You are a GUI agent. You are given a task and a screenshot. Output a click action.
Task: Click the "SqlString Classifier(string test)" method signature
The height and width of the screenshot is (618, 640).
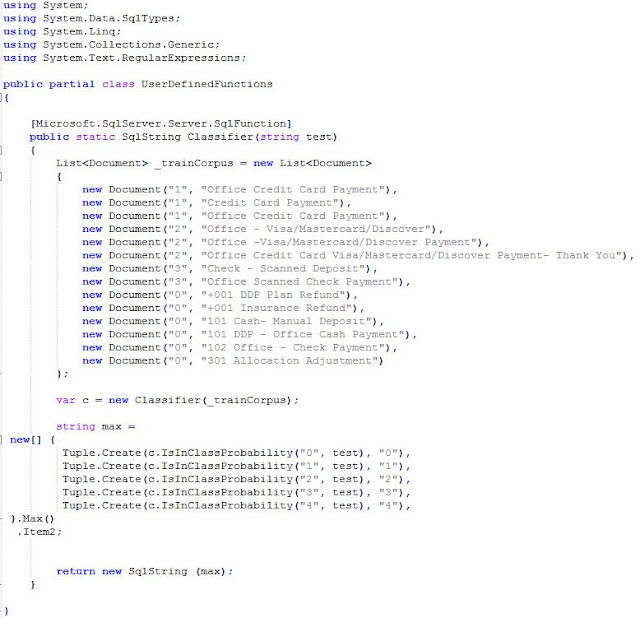pos(229,137)
